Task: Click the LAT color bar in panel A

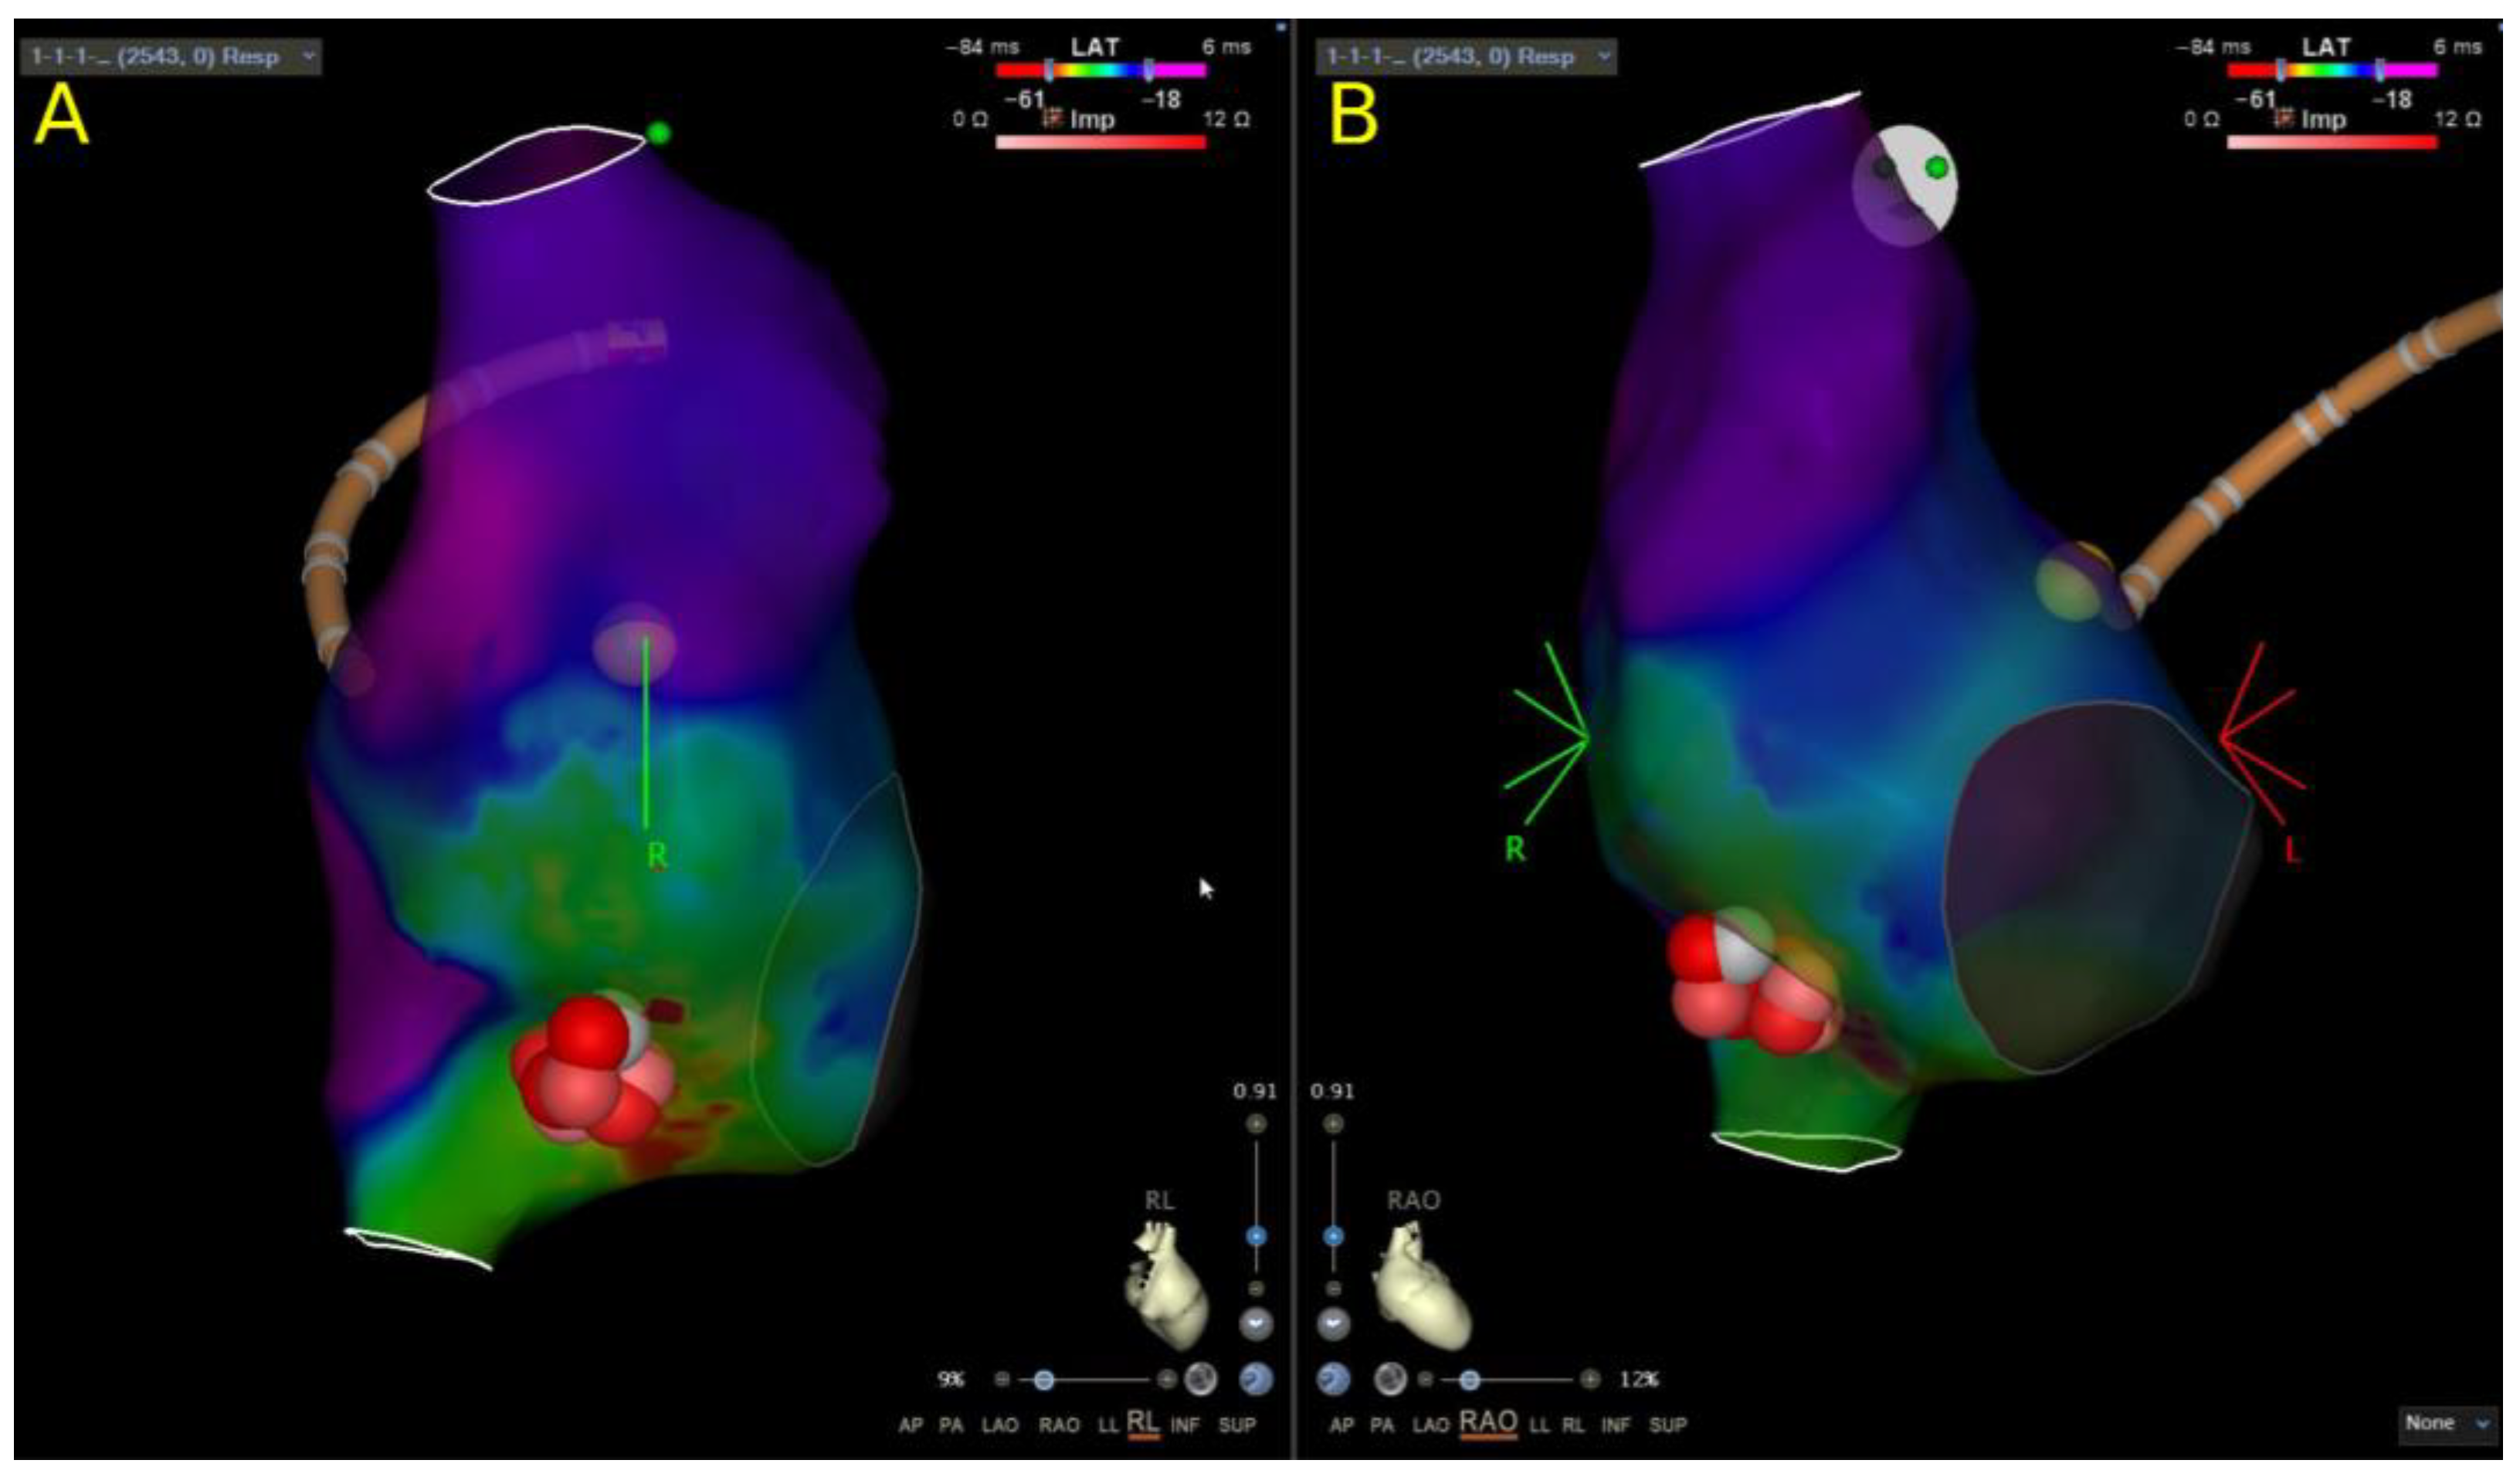Action: coord(1100,70)
